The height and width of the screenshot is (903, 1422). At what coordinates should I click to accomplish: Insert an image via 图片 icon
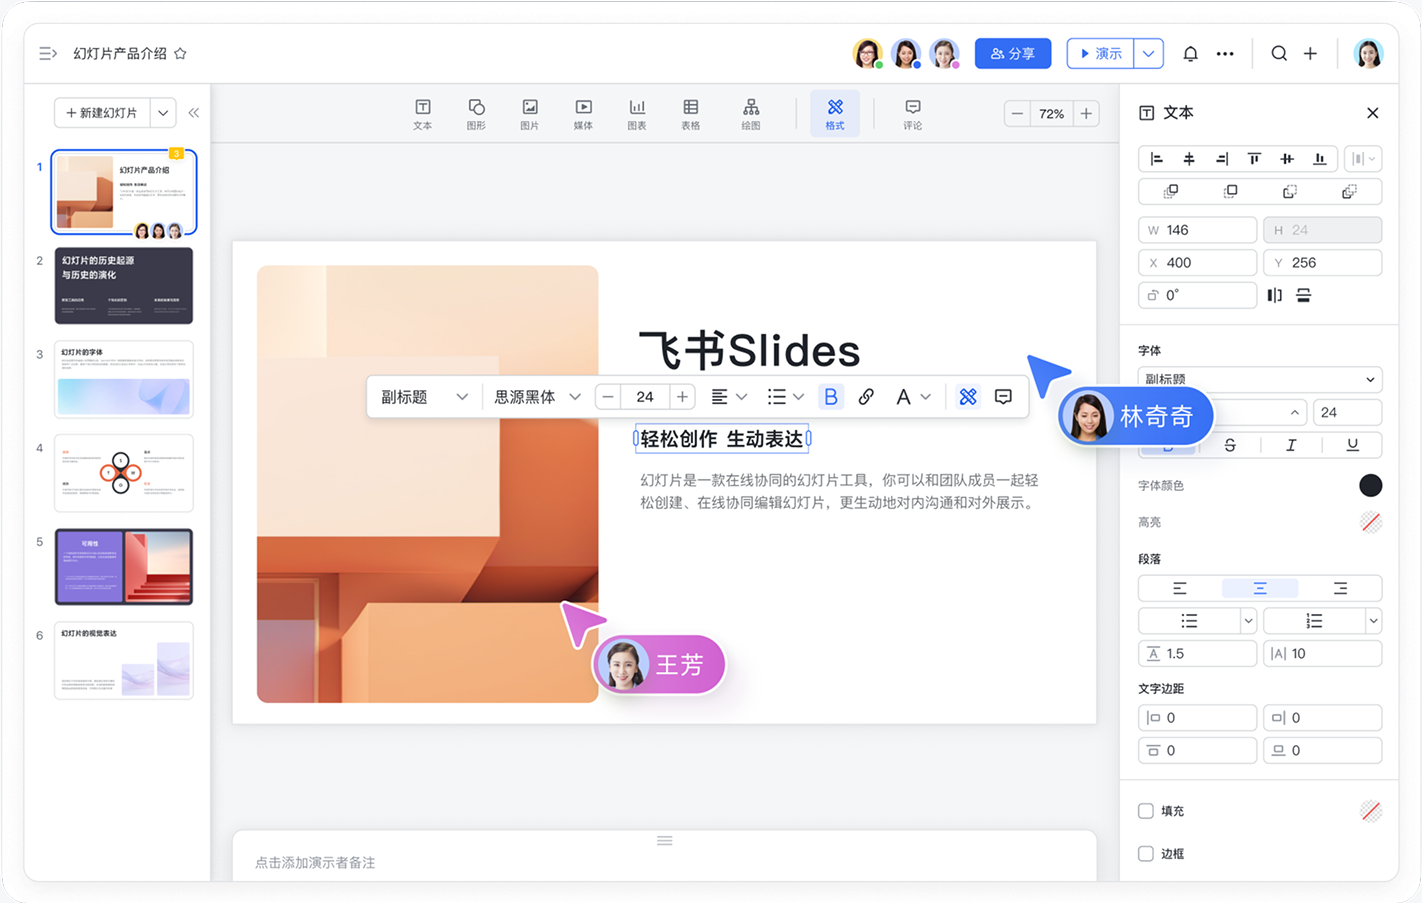tap(530, 114)
